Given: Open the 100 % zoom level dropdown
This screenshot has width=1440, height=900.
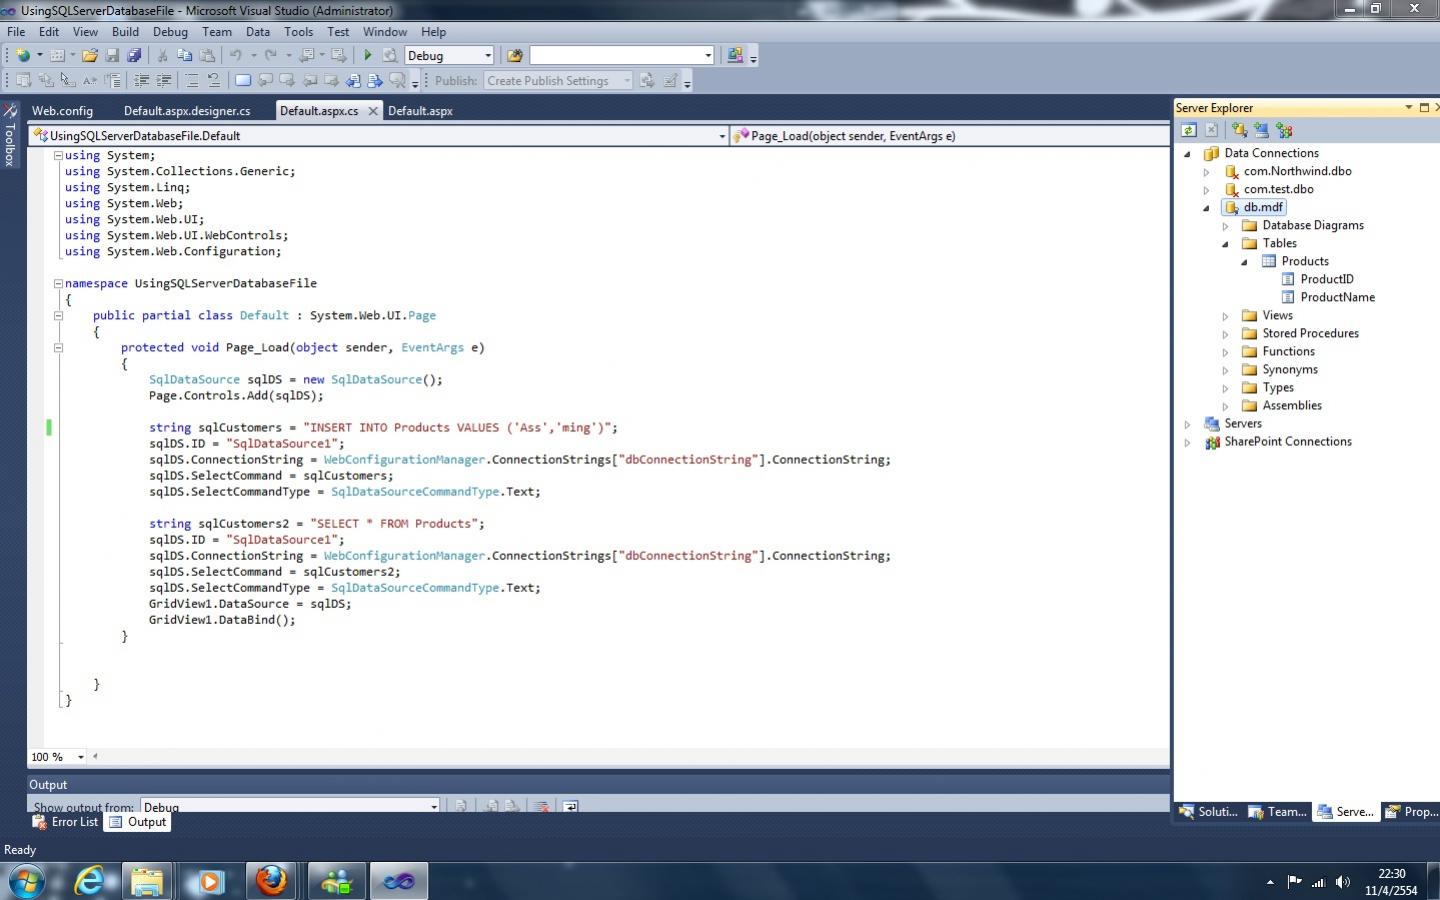Looking at the screenshot, I should pos(81,757).
